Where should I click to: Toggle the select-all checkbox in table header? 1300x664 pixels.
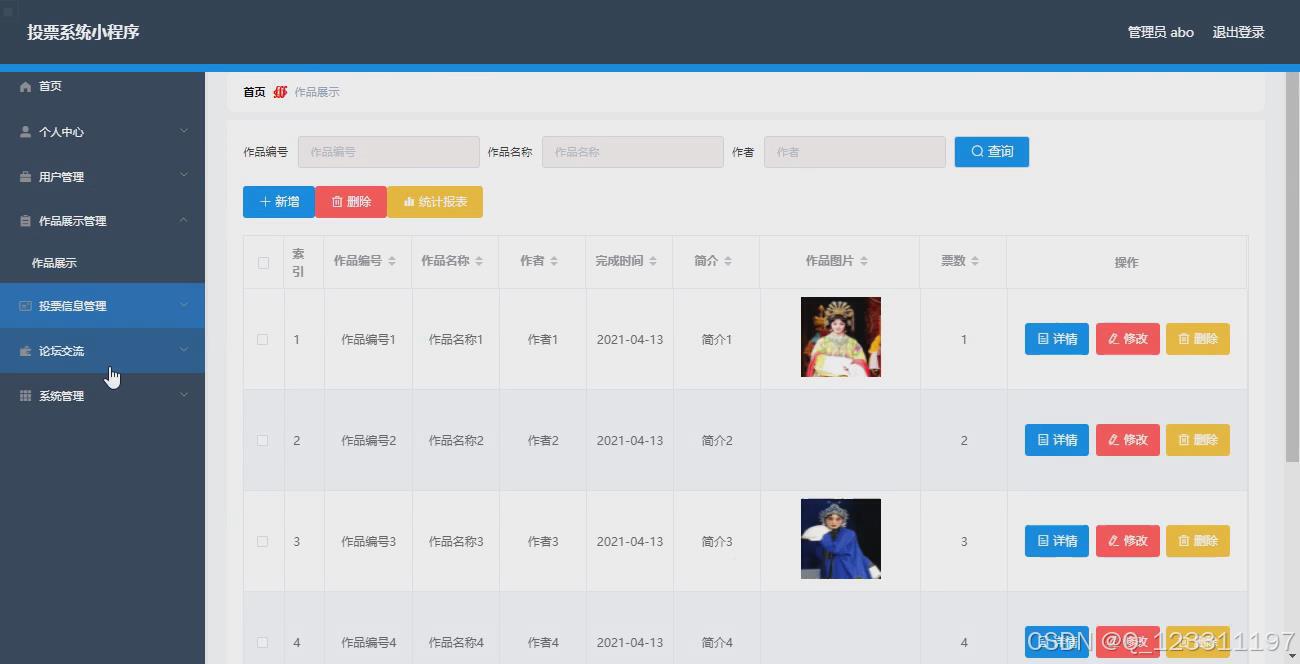(263, 262)
